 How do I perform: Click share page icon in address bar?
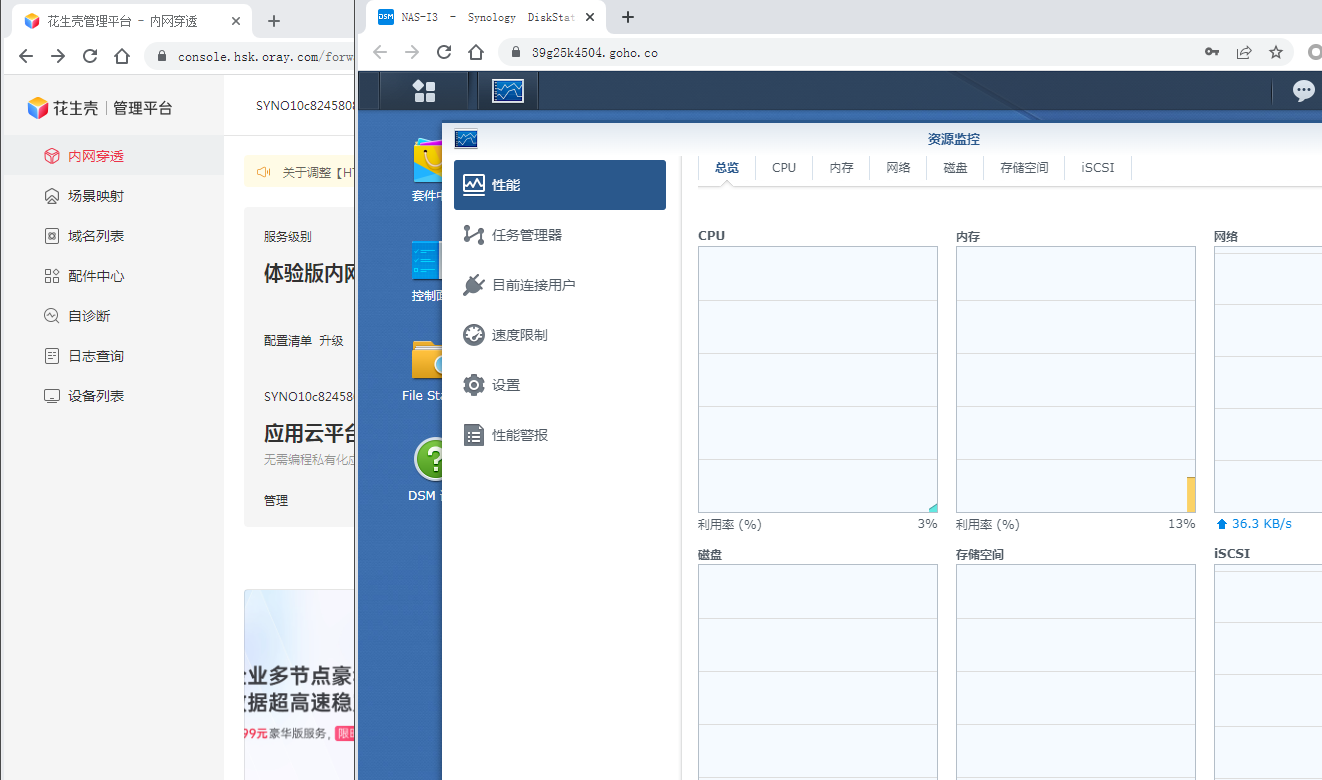click(1244, 52)
